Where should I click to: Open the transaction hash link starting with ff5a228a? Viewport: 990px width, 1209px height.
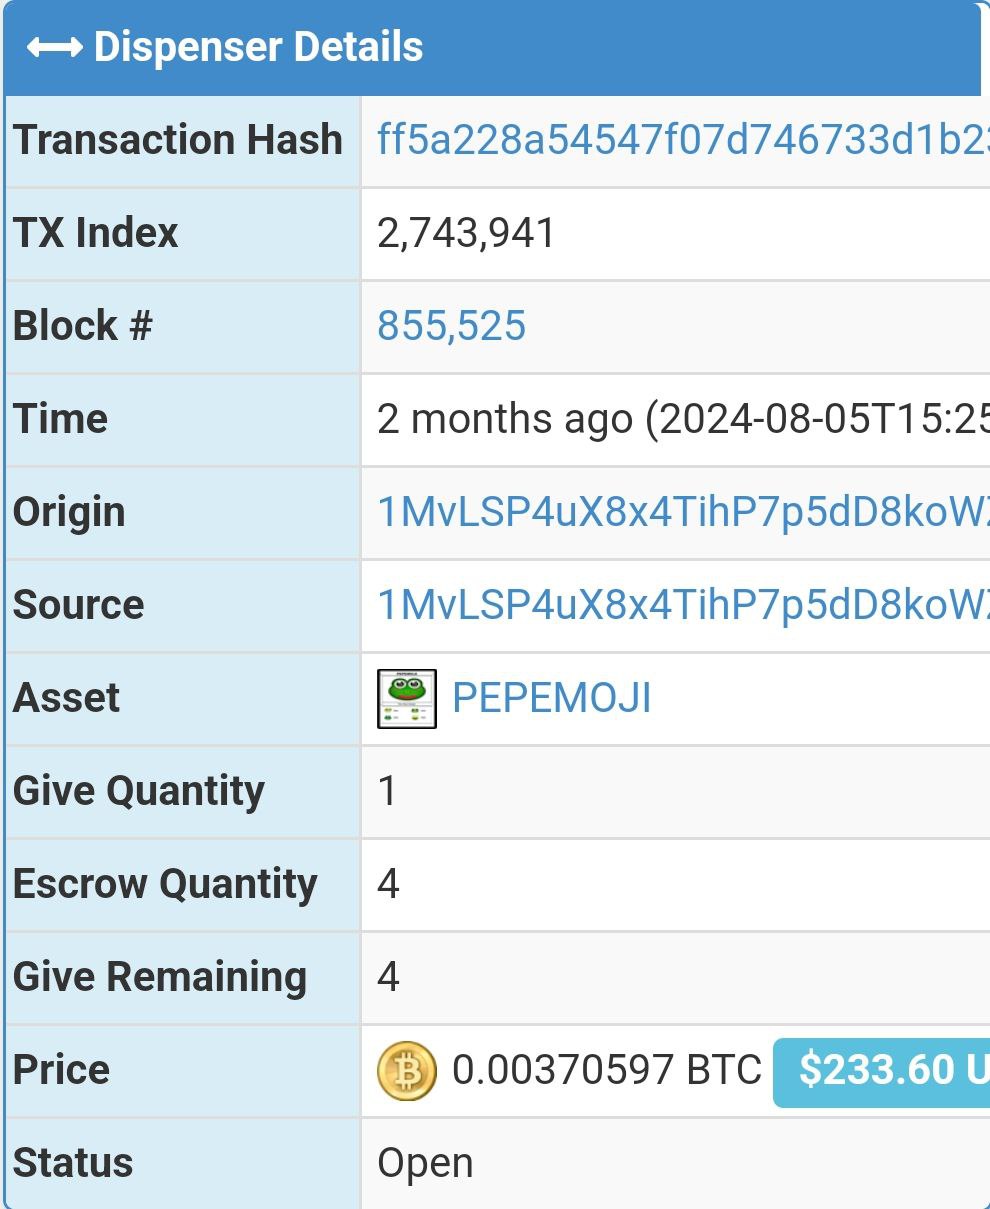[683, 140]
